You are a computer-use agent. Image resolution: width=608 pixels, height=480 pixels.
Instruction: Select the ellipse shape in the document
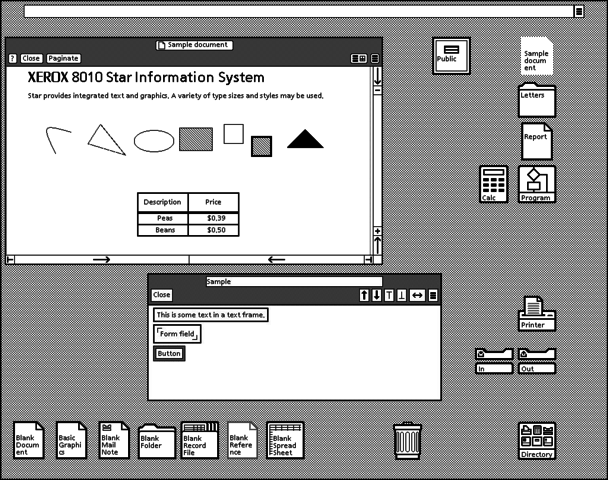[154, 141]
